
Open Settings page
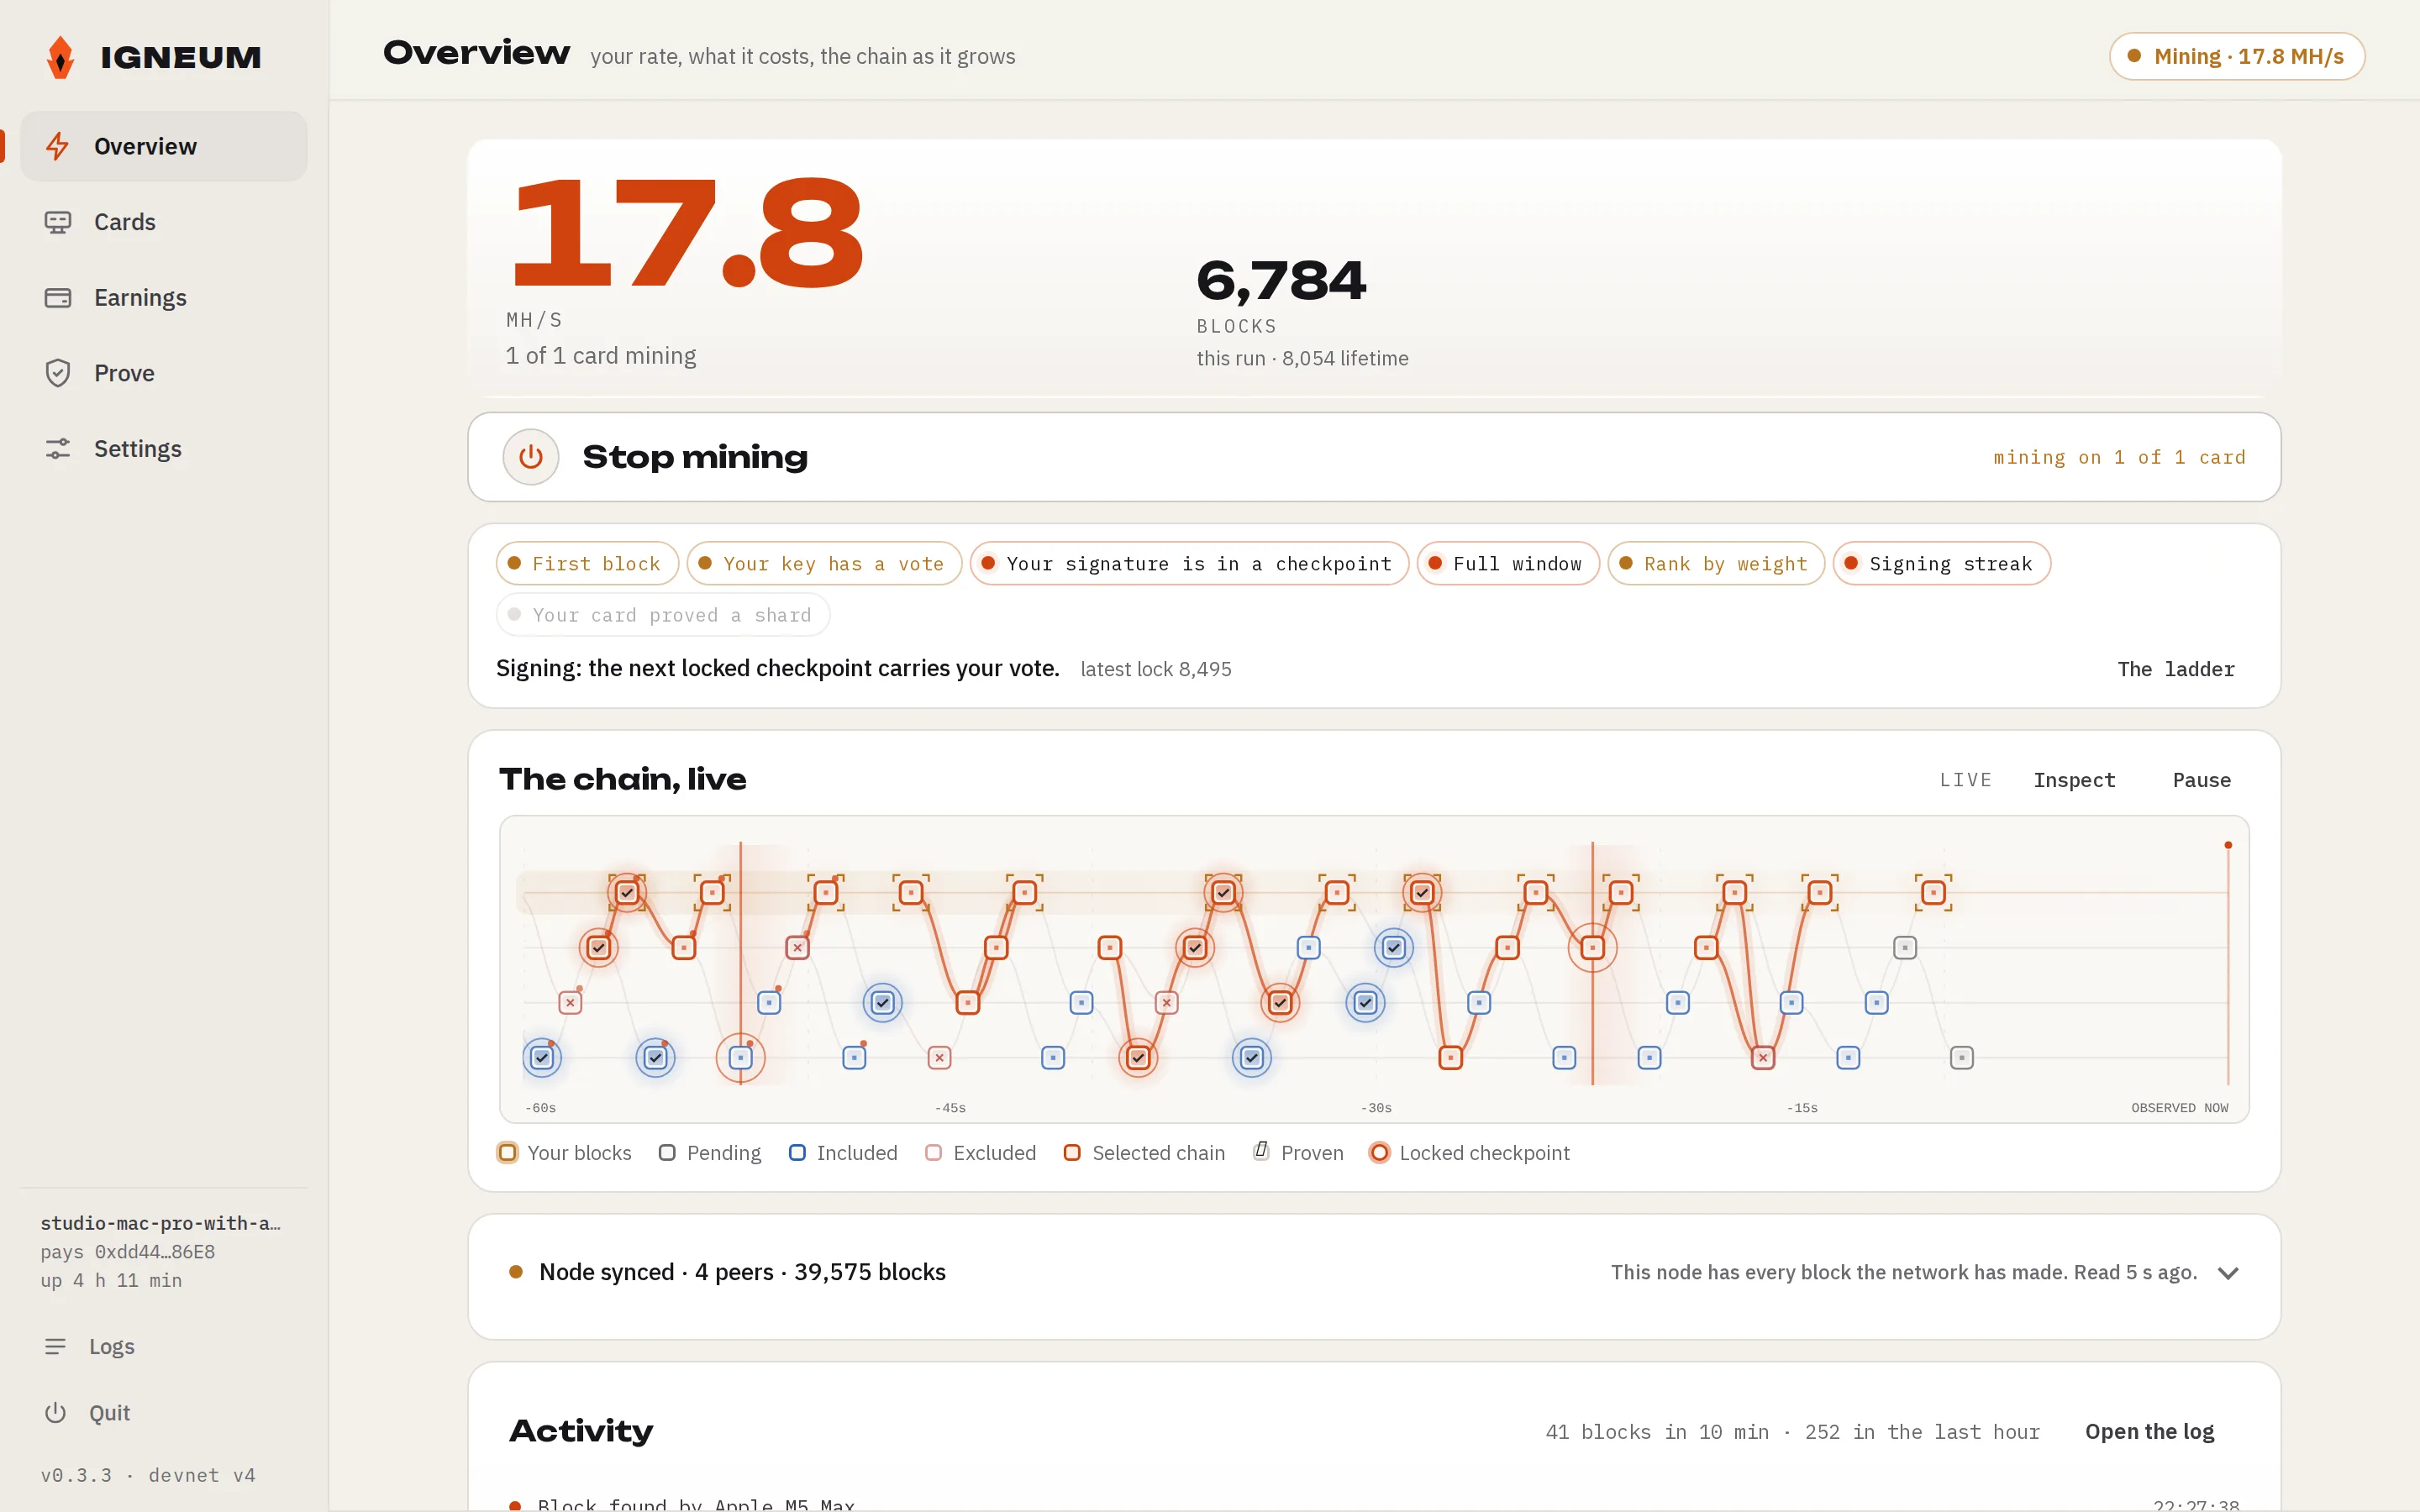point(164,449)
